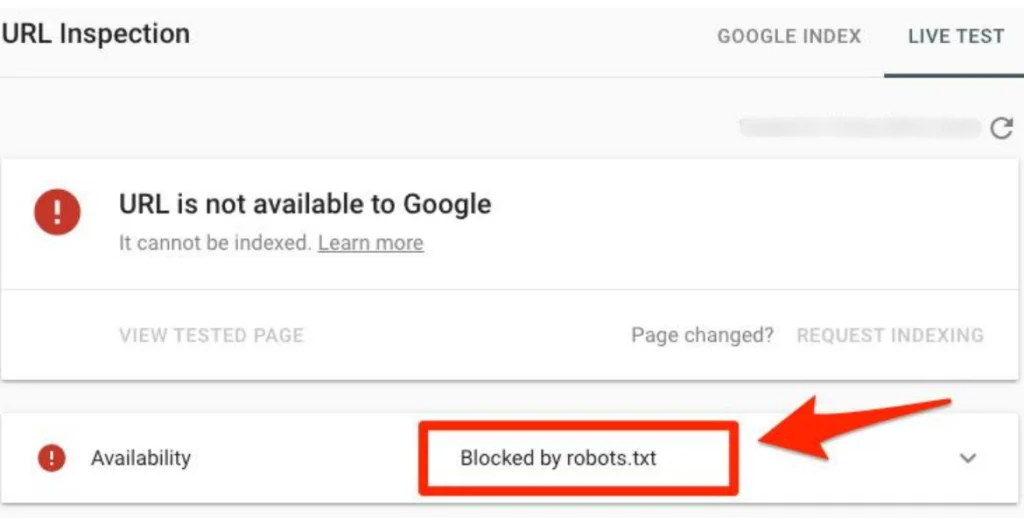Click REQUEST INDEXING
Image resolution: width=1024 pixels, height=526 pixels.
click(890, 335)
